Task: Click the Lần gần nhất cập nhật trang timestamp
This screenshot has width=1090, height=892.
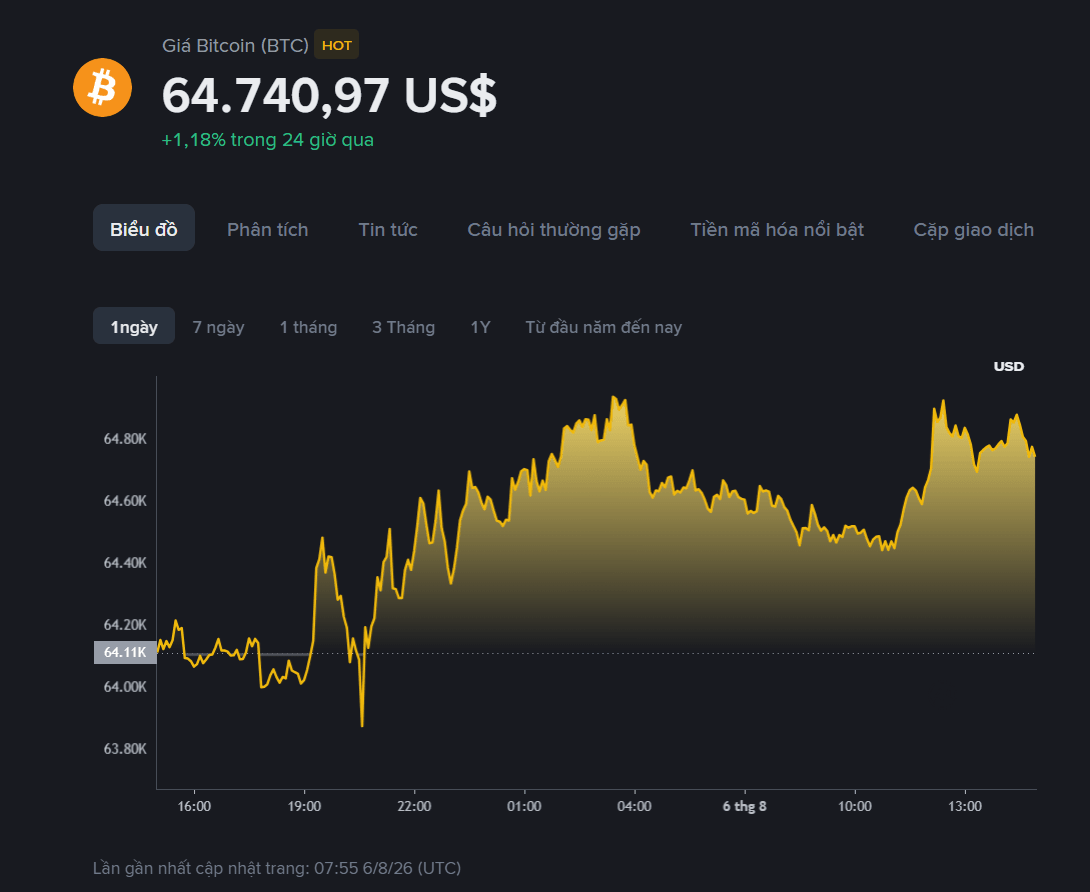Action: click(277, 868)
